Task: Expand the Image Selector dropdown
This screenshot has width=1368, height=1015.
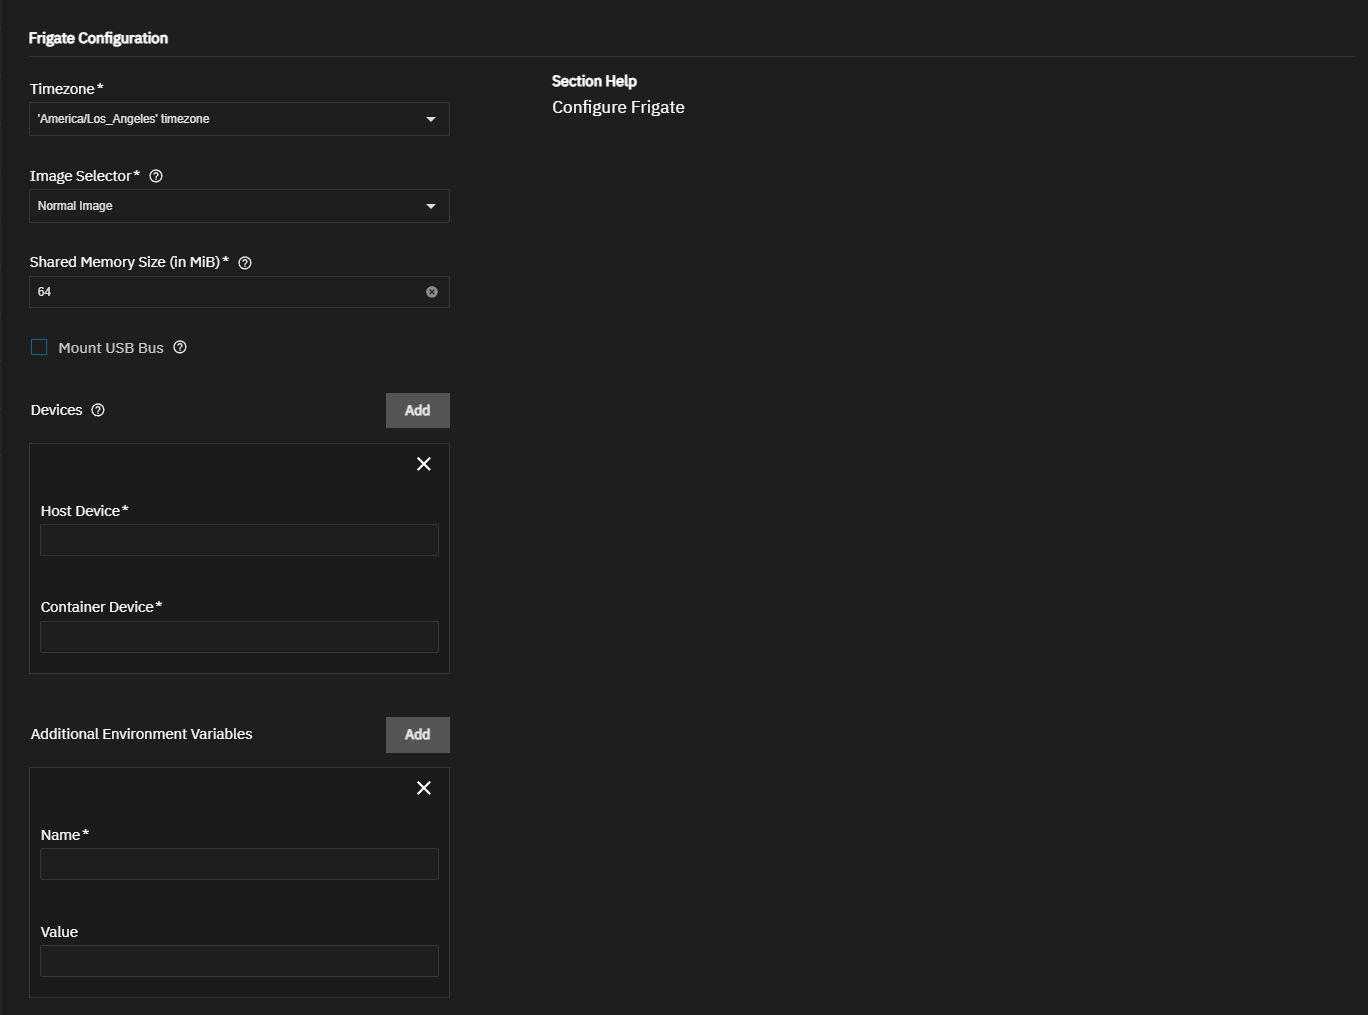Action: pos(230,206)
